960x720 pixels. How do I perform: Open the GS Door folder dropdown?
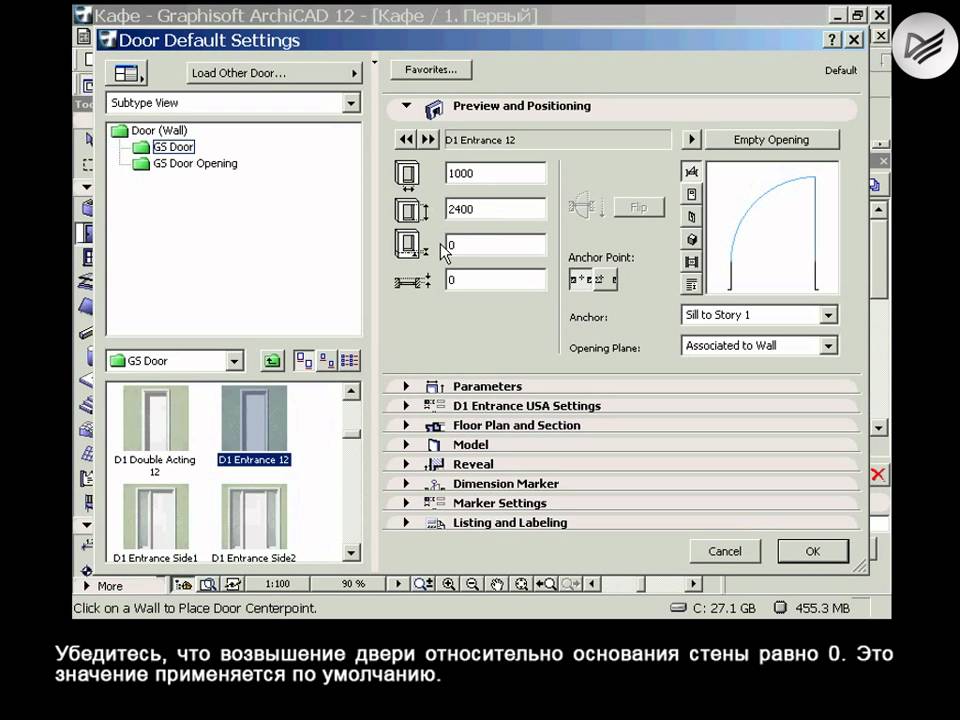[x=234, y=361]
